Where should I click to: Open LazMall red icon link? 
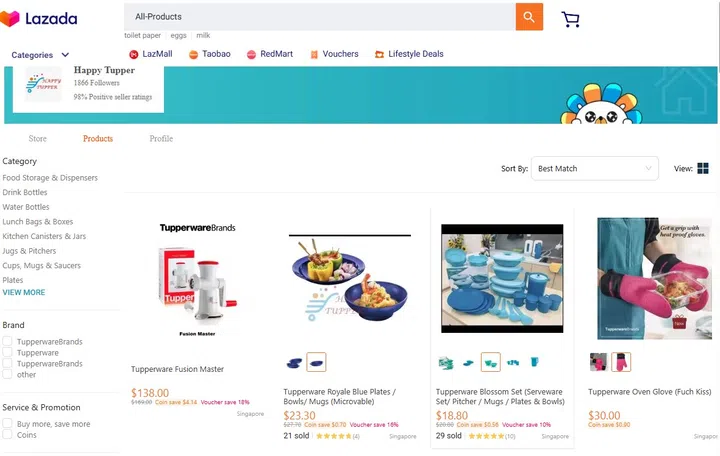[x=134, y=55]
